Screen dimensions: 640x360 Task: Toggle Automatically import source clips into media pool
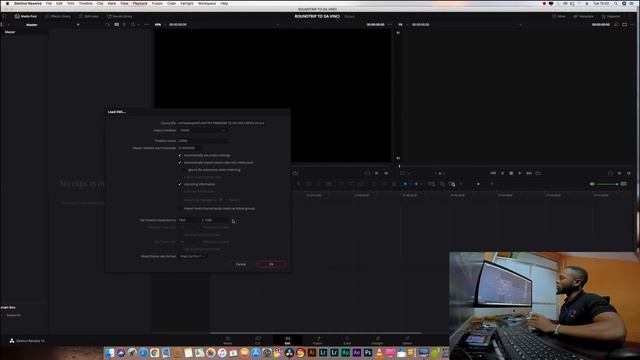pyautogui.click(x=180, y=162)
